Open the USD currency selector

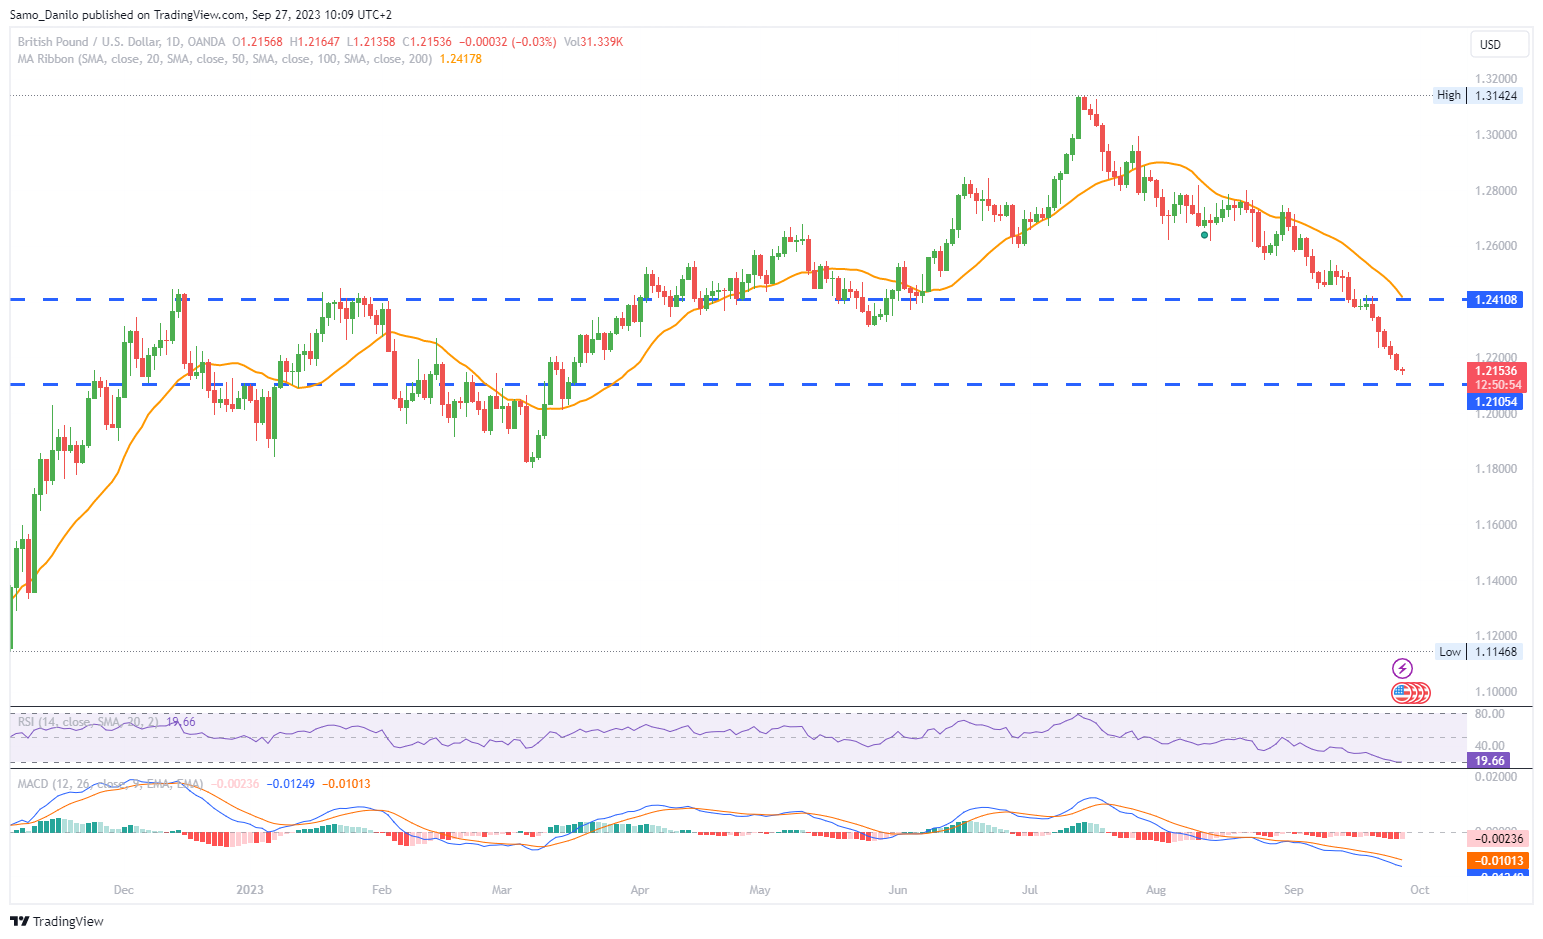click(1498, 44)
